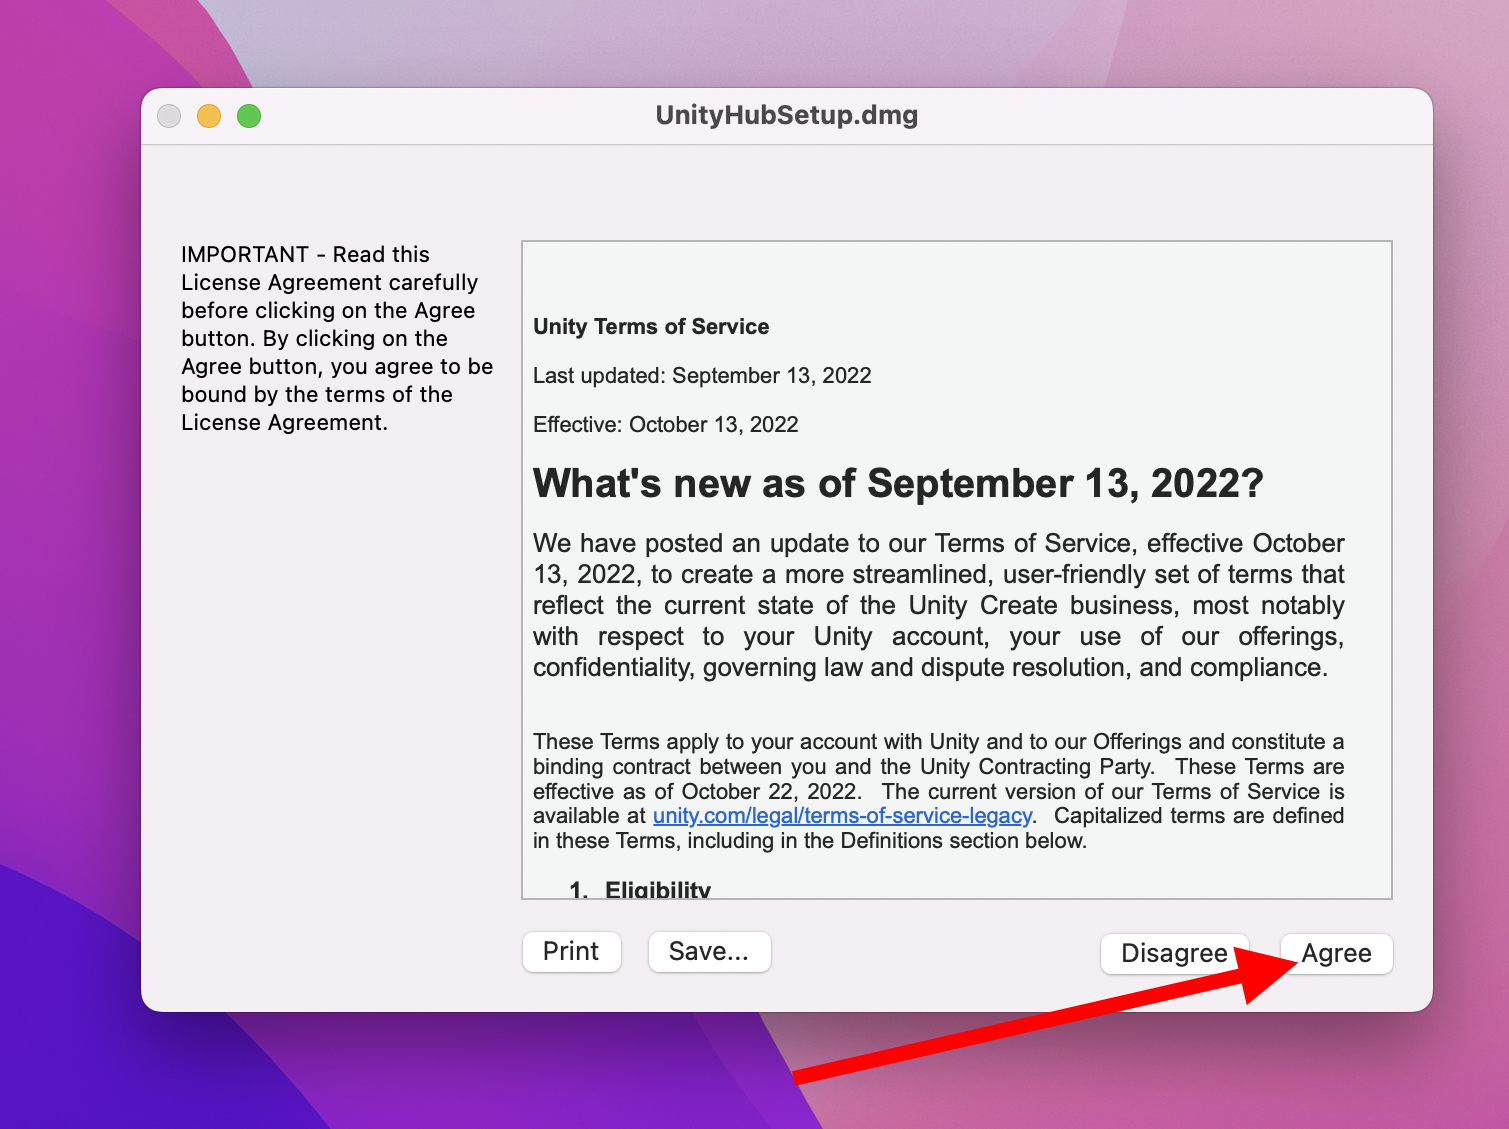Click the UnityHubSetup.dmg window title
This screenshot has width=1509, height=1129.
(787, 115)
